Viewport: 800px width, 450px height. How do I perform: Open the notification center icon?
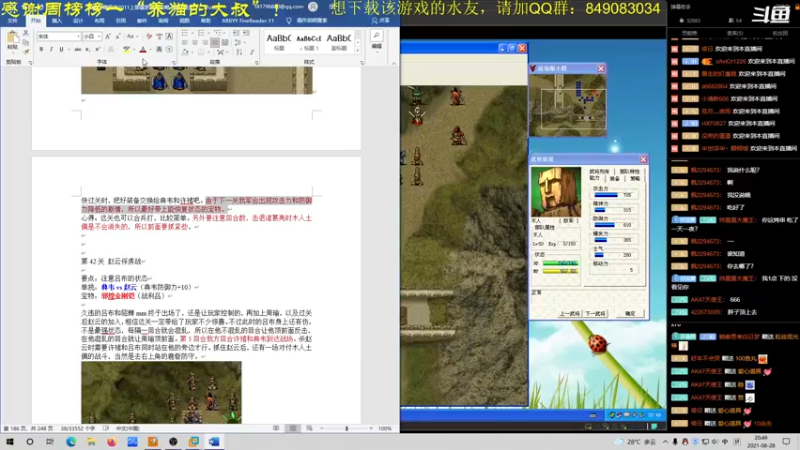point(786,442)
